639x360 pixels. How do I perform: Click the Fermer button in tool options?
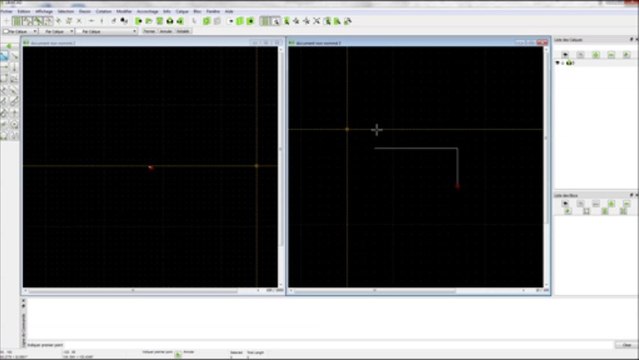(149, 31)
